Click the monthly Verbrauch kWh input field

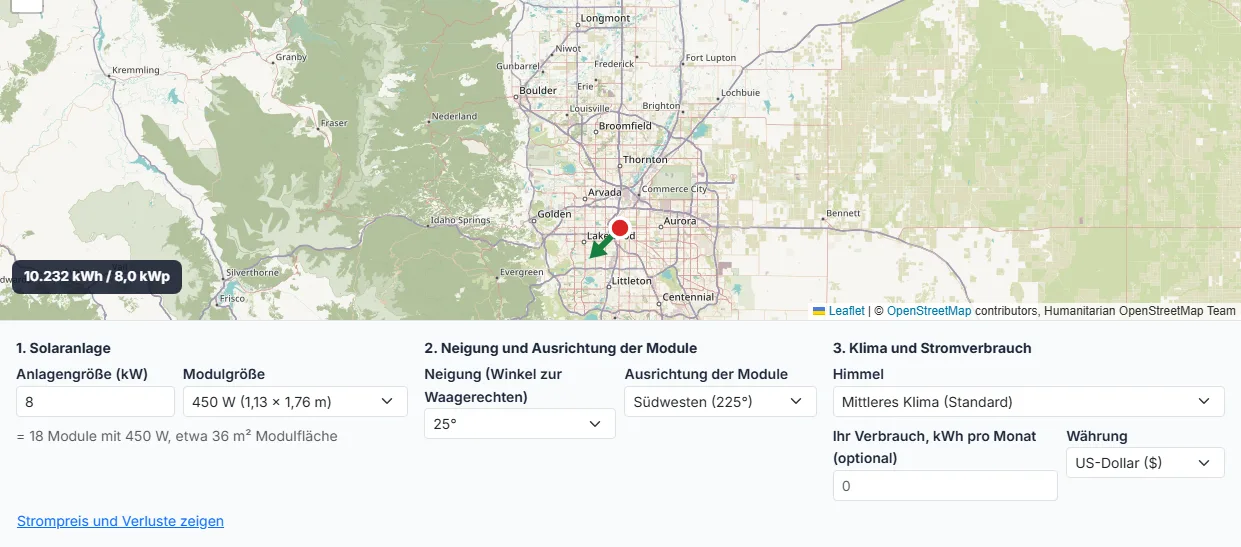945,485
